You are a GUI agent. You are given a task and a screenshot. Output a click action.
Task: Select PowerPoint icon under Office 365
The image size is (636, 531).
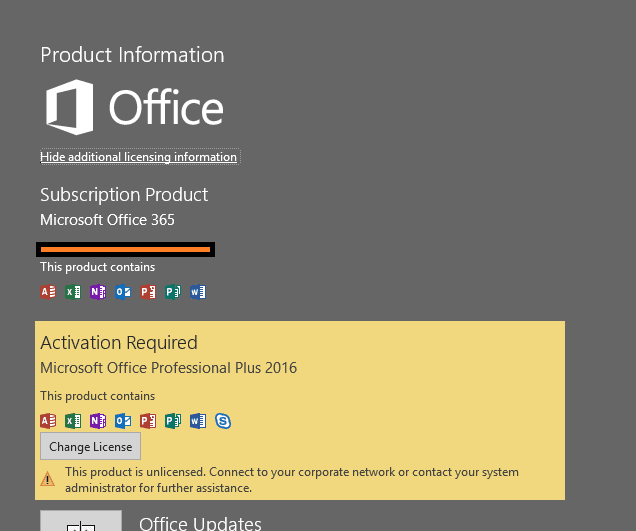148,292
